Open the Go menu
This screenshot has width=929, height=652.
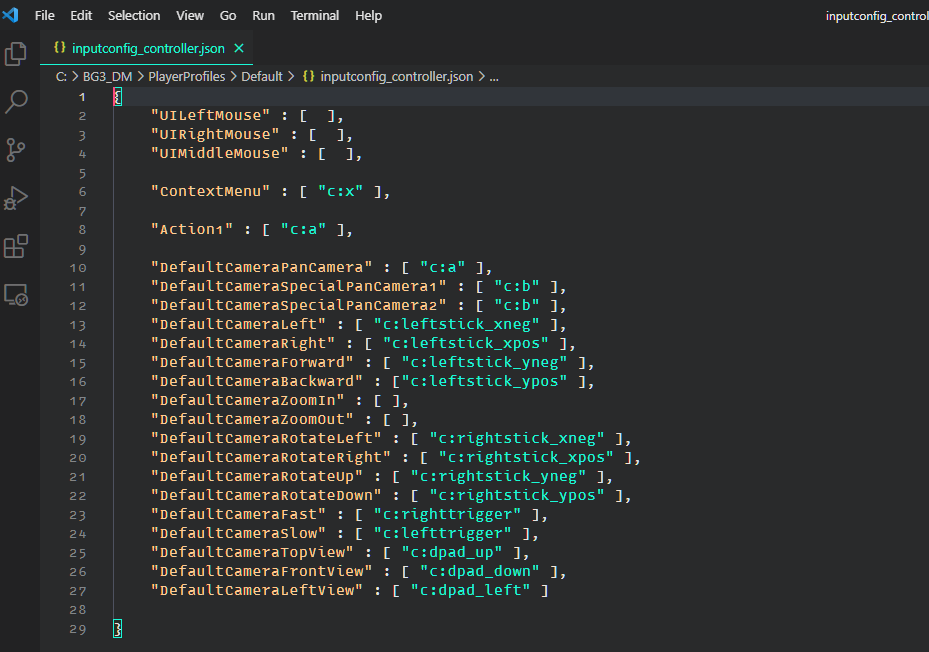(x=228, y=16)
